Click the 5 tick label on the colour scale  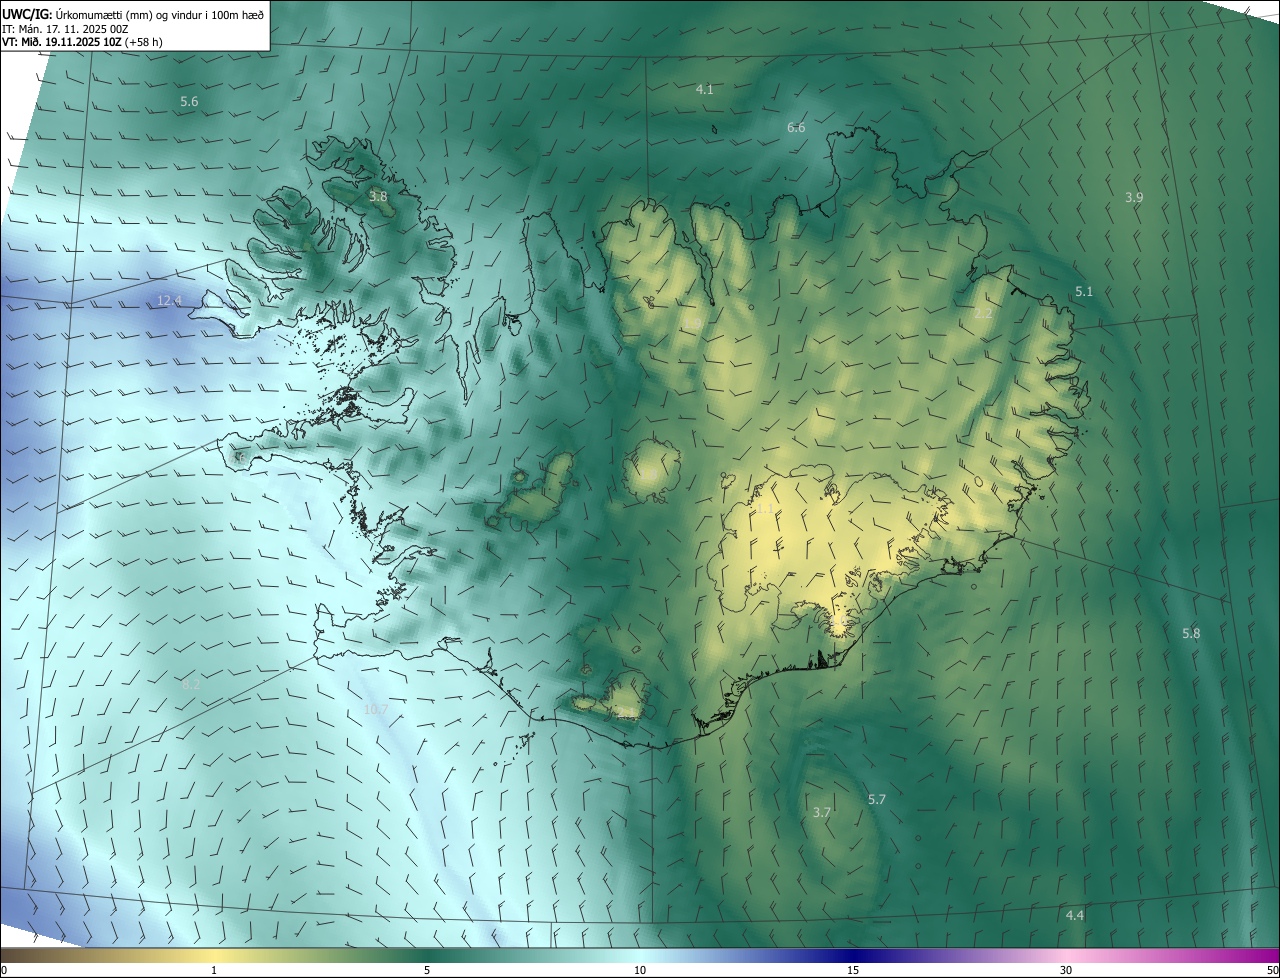427,970
